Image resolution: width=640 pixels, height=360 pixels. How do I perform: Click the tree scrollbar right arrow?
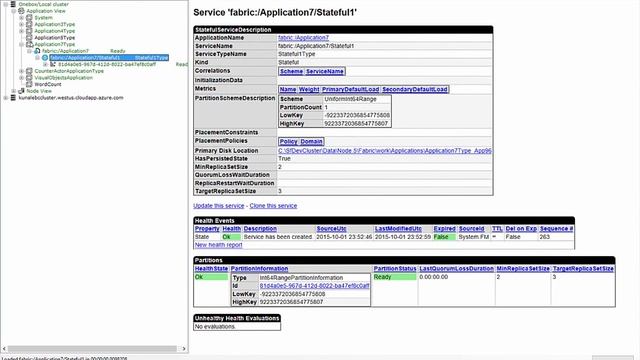coord(184,349)
